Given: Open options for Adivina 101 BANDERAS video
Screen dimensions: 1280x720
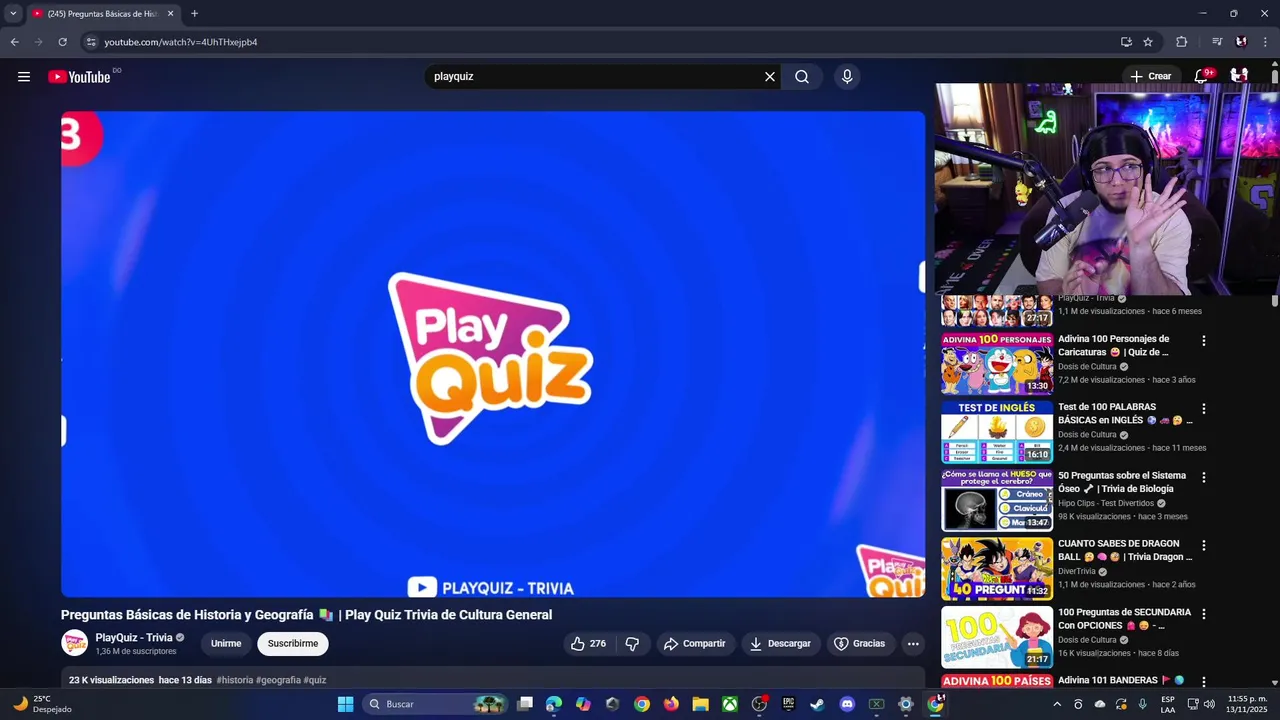Looking at the screenshot, I should pos(1204,682).
